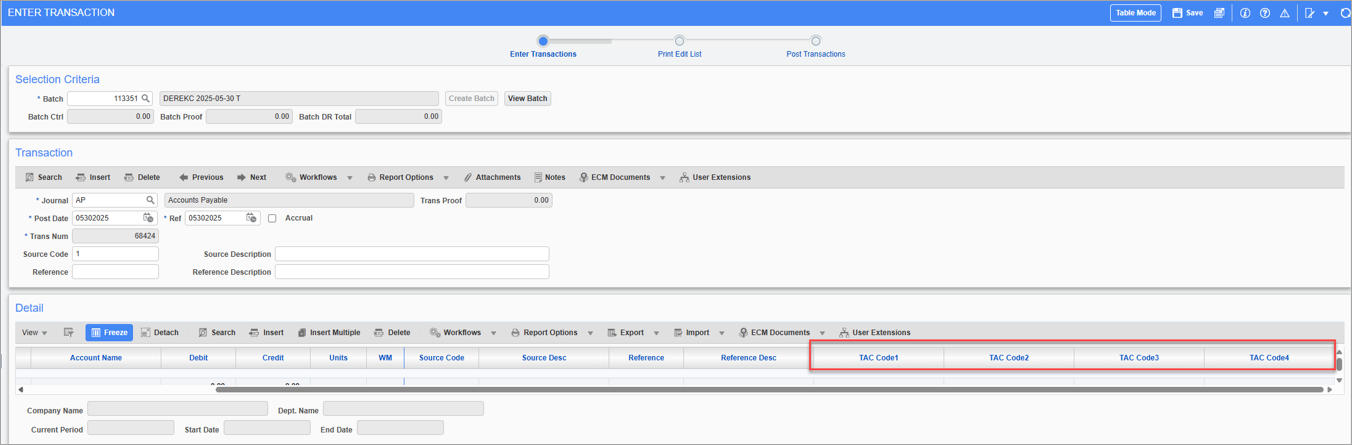This screenshot has height=445, width=1352.
Task: Go to Next transaction
Action: coord(251,177)
